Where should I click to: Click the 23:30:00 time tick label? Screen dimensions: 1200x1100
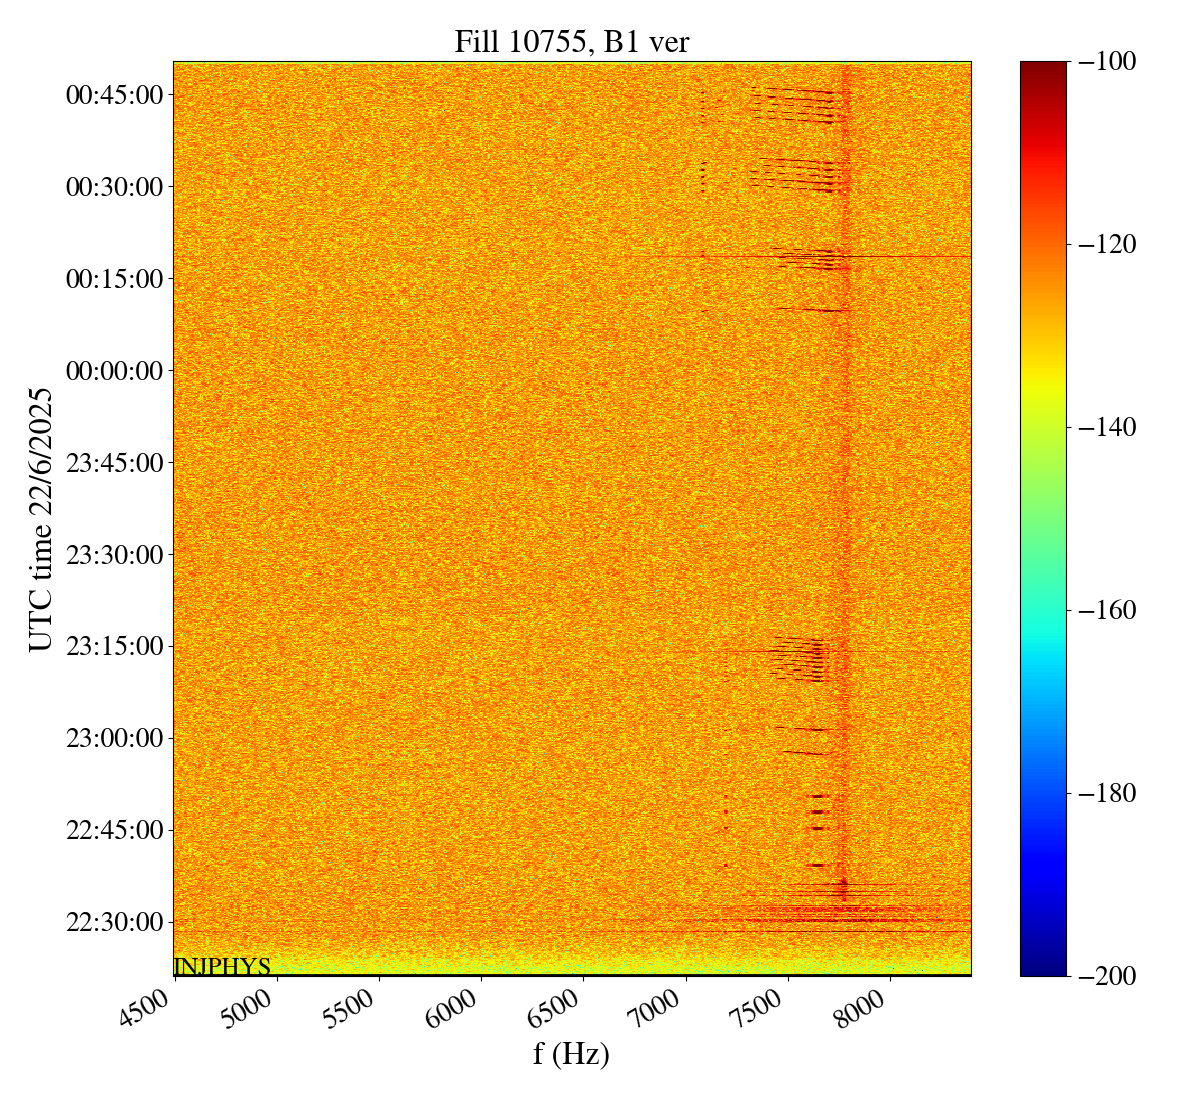coord(114,554)
